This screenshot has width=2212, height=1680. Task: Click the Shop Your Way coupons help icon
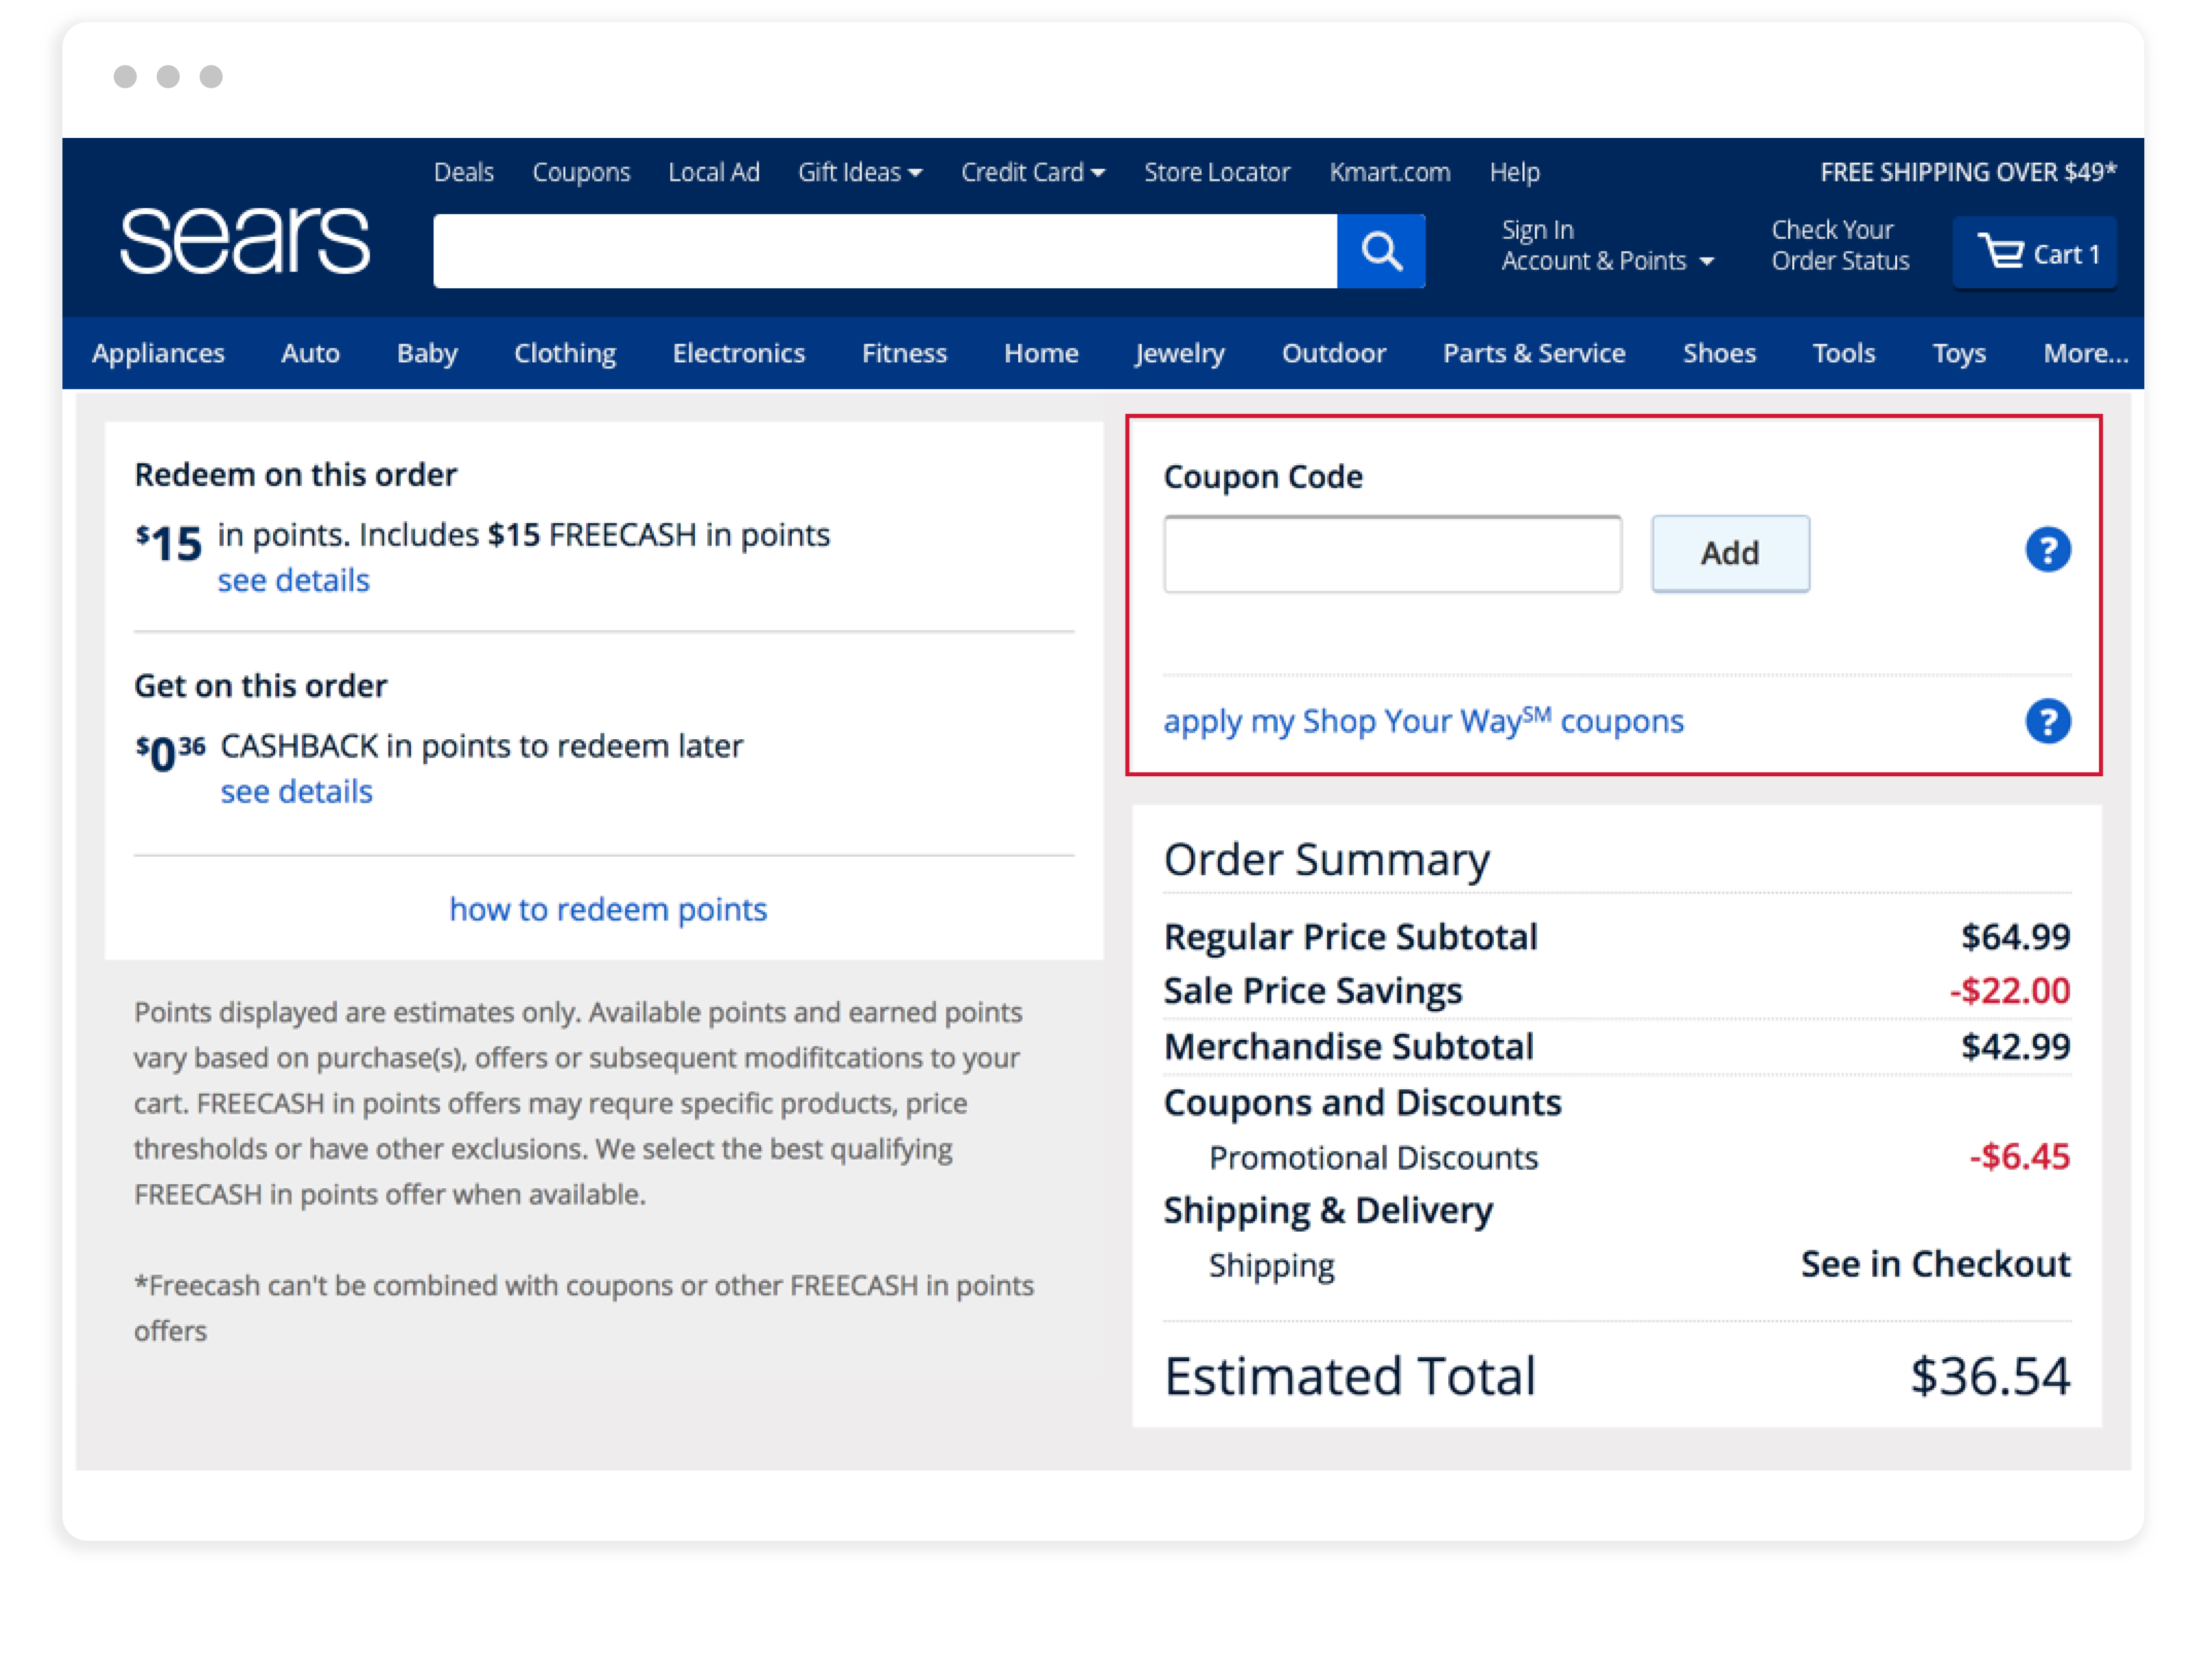tap(2047, 721)
